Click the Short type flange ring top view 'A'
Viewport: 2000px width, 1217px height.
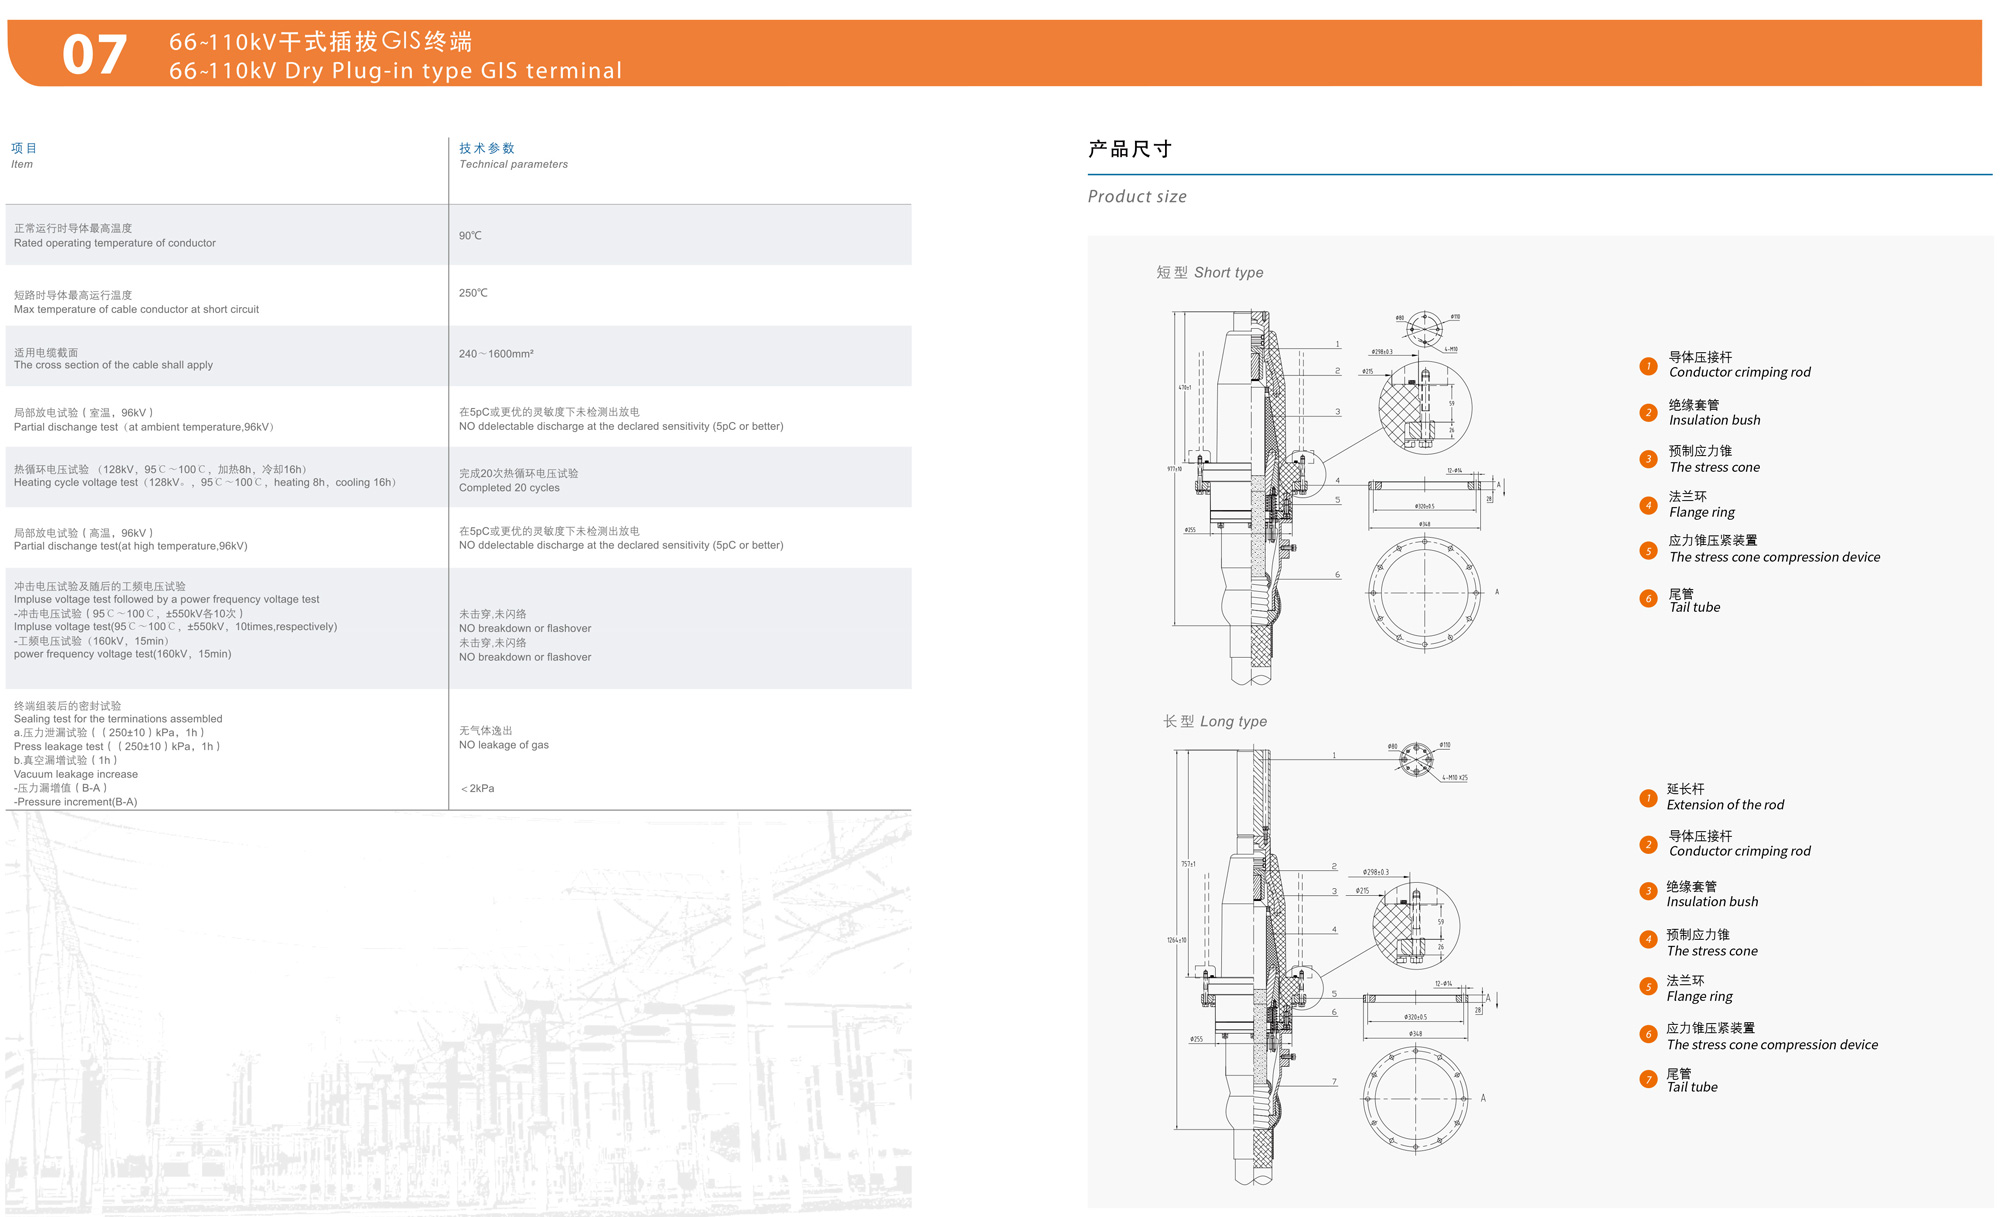[1425, 593]
